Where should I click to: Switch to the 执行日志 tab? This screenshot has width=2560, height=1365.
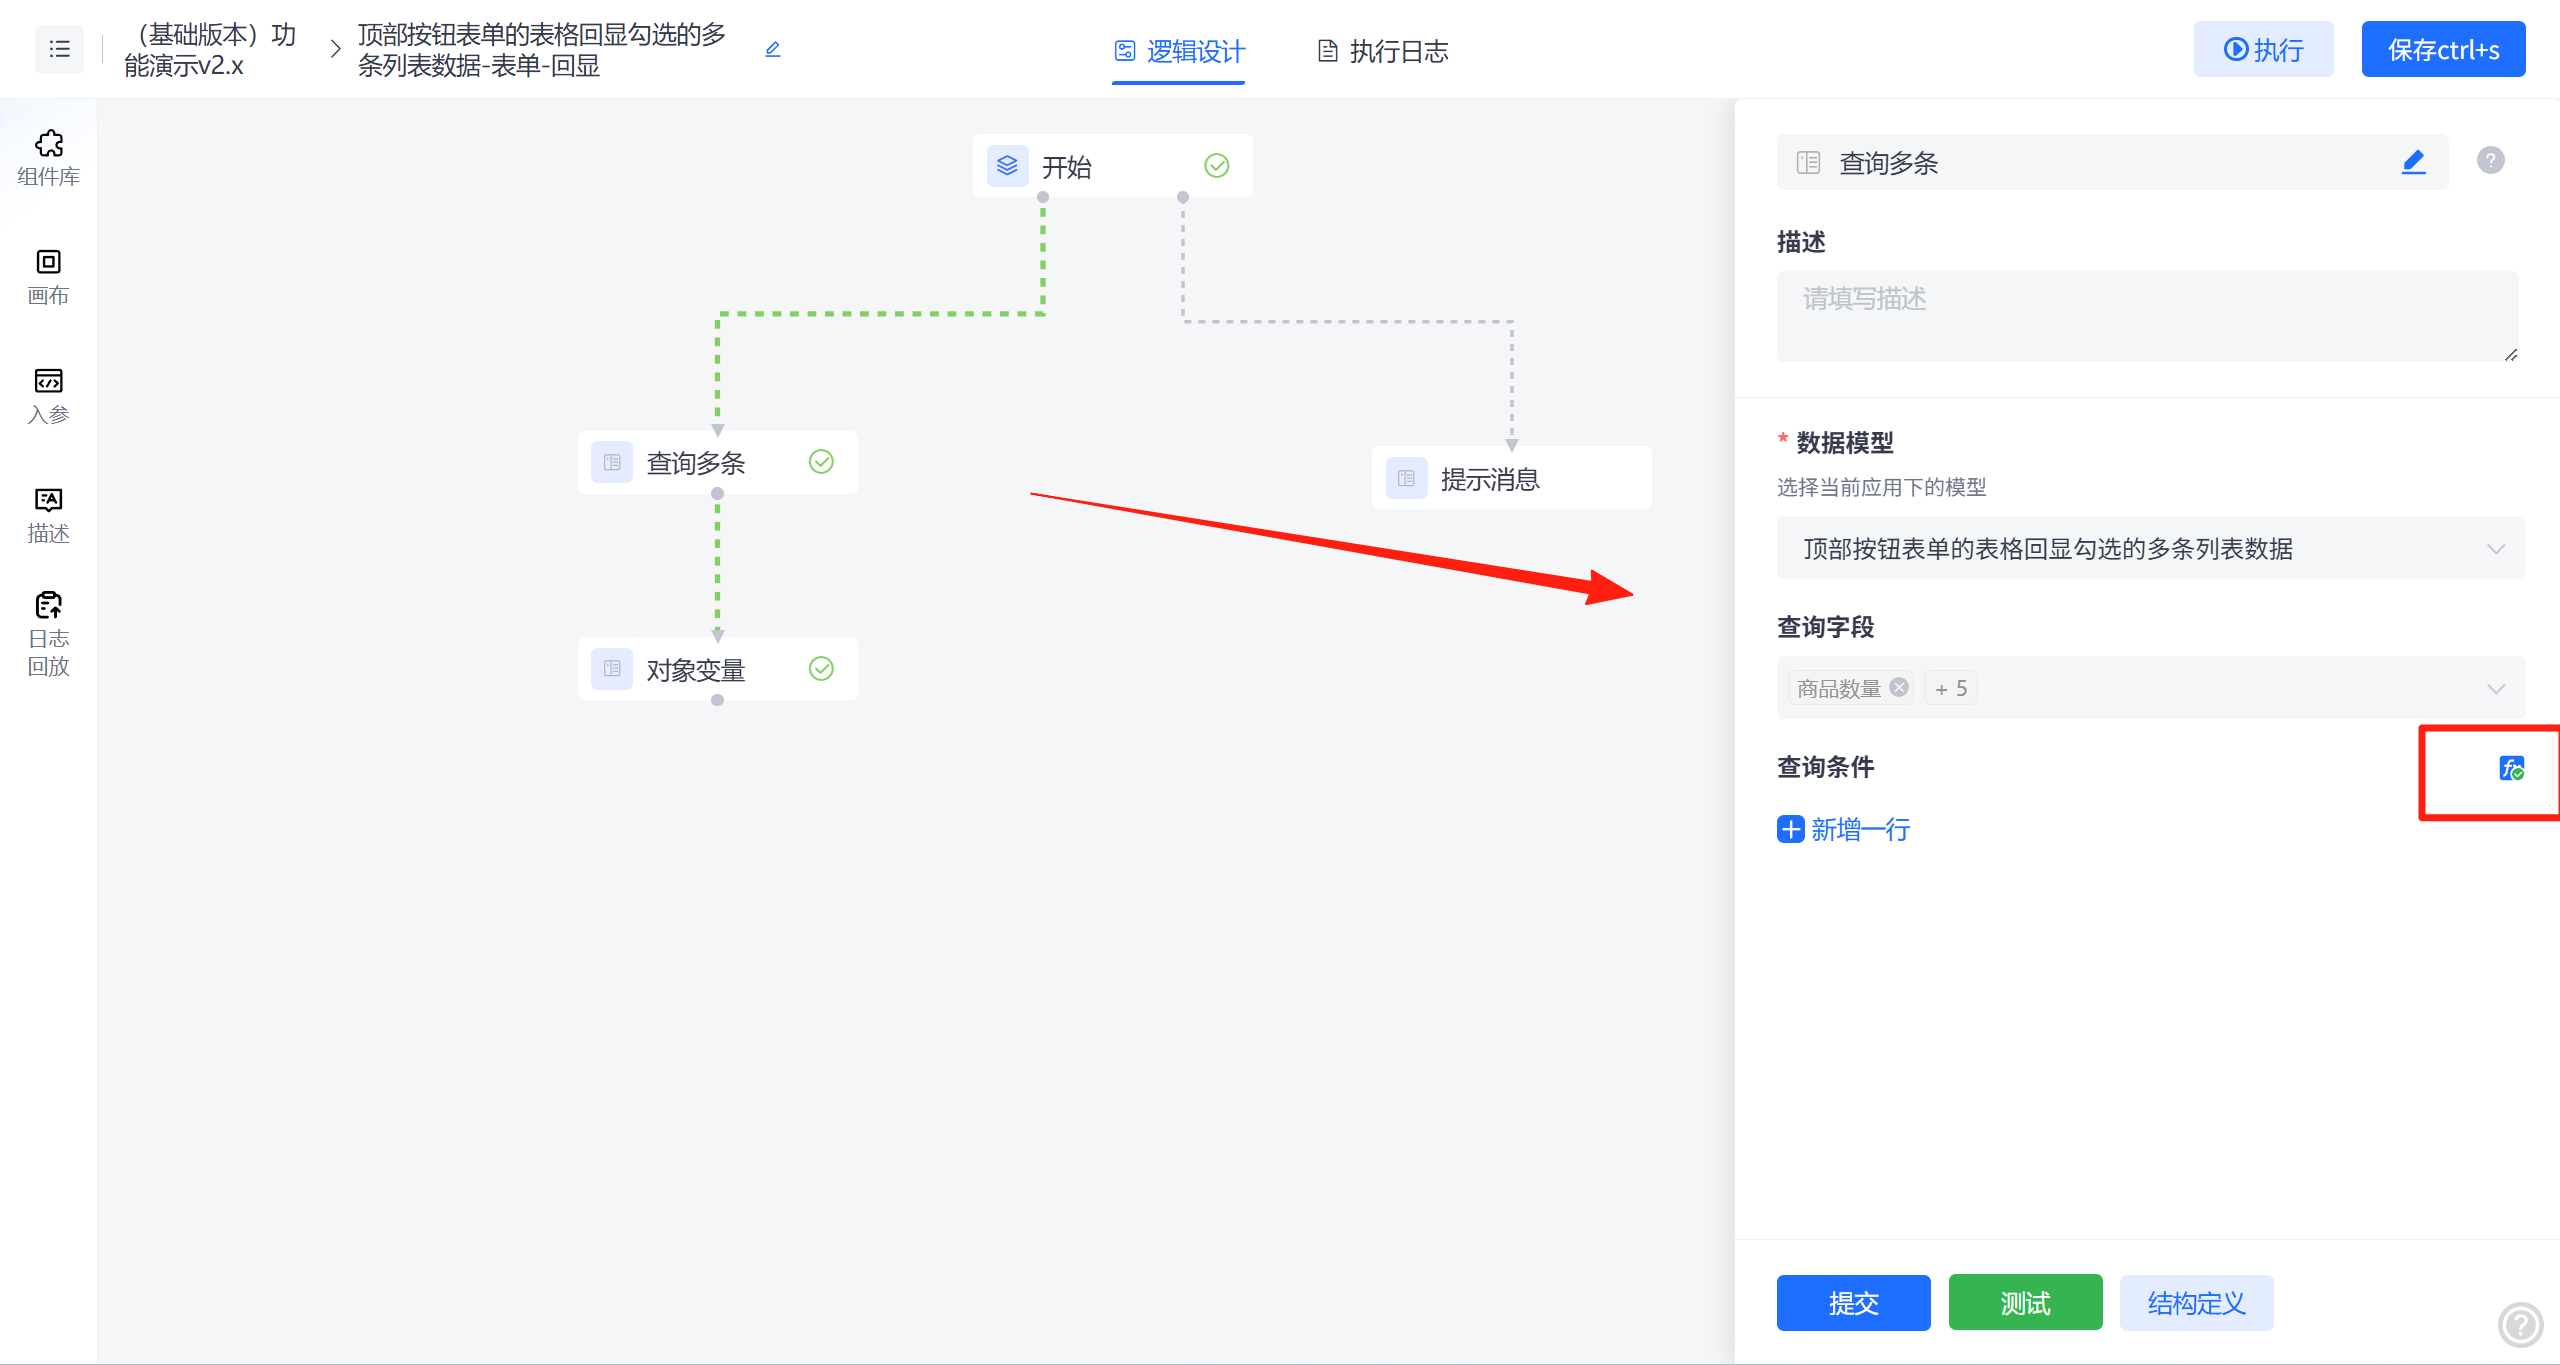pos(1382,51)
